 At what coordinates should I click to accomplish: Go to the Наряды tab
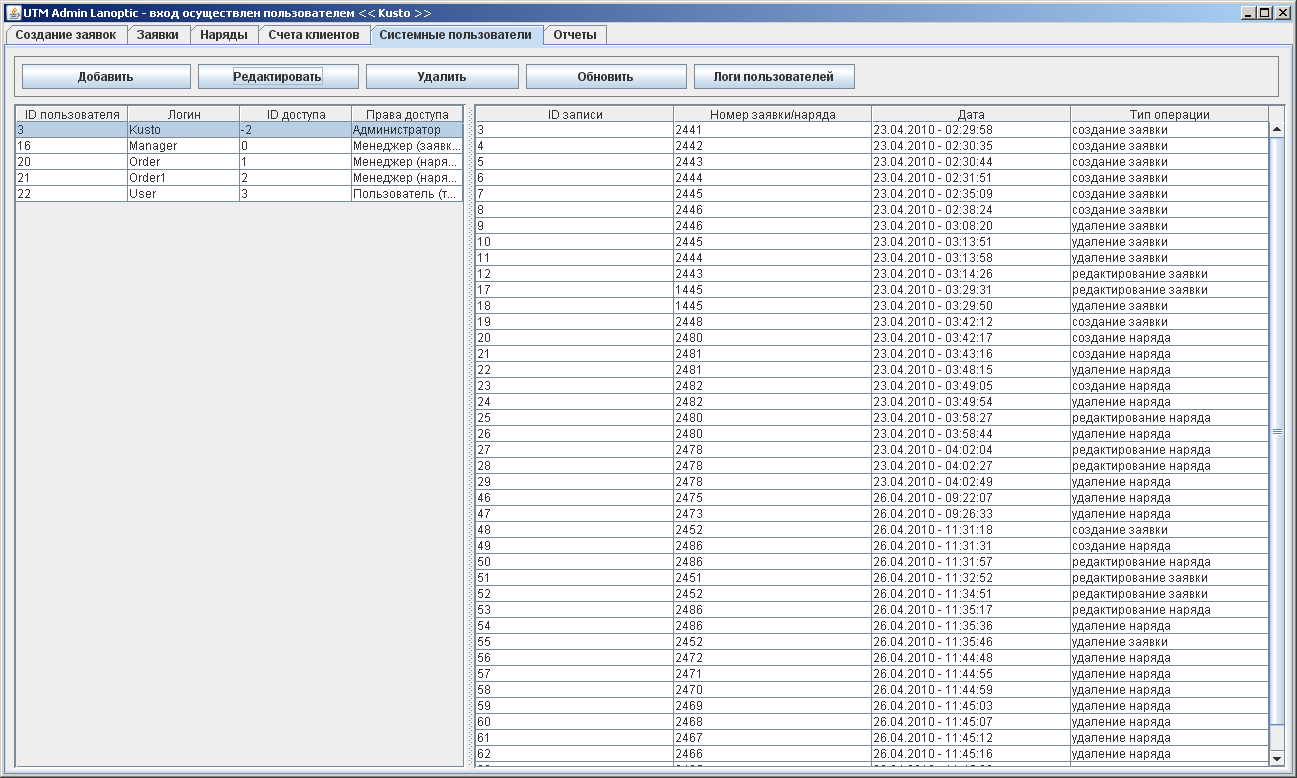(x=224, y=35)
